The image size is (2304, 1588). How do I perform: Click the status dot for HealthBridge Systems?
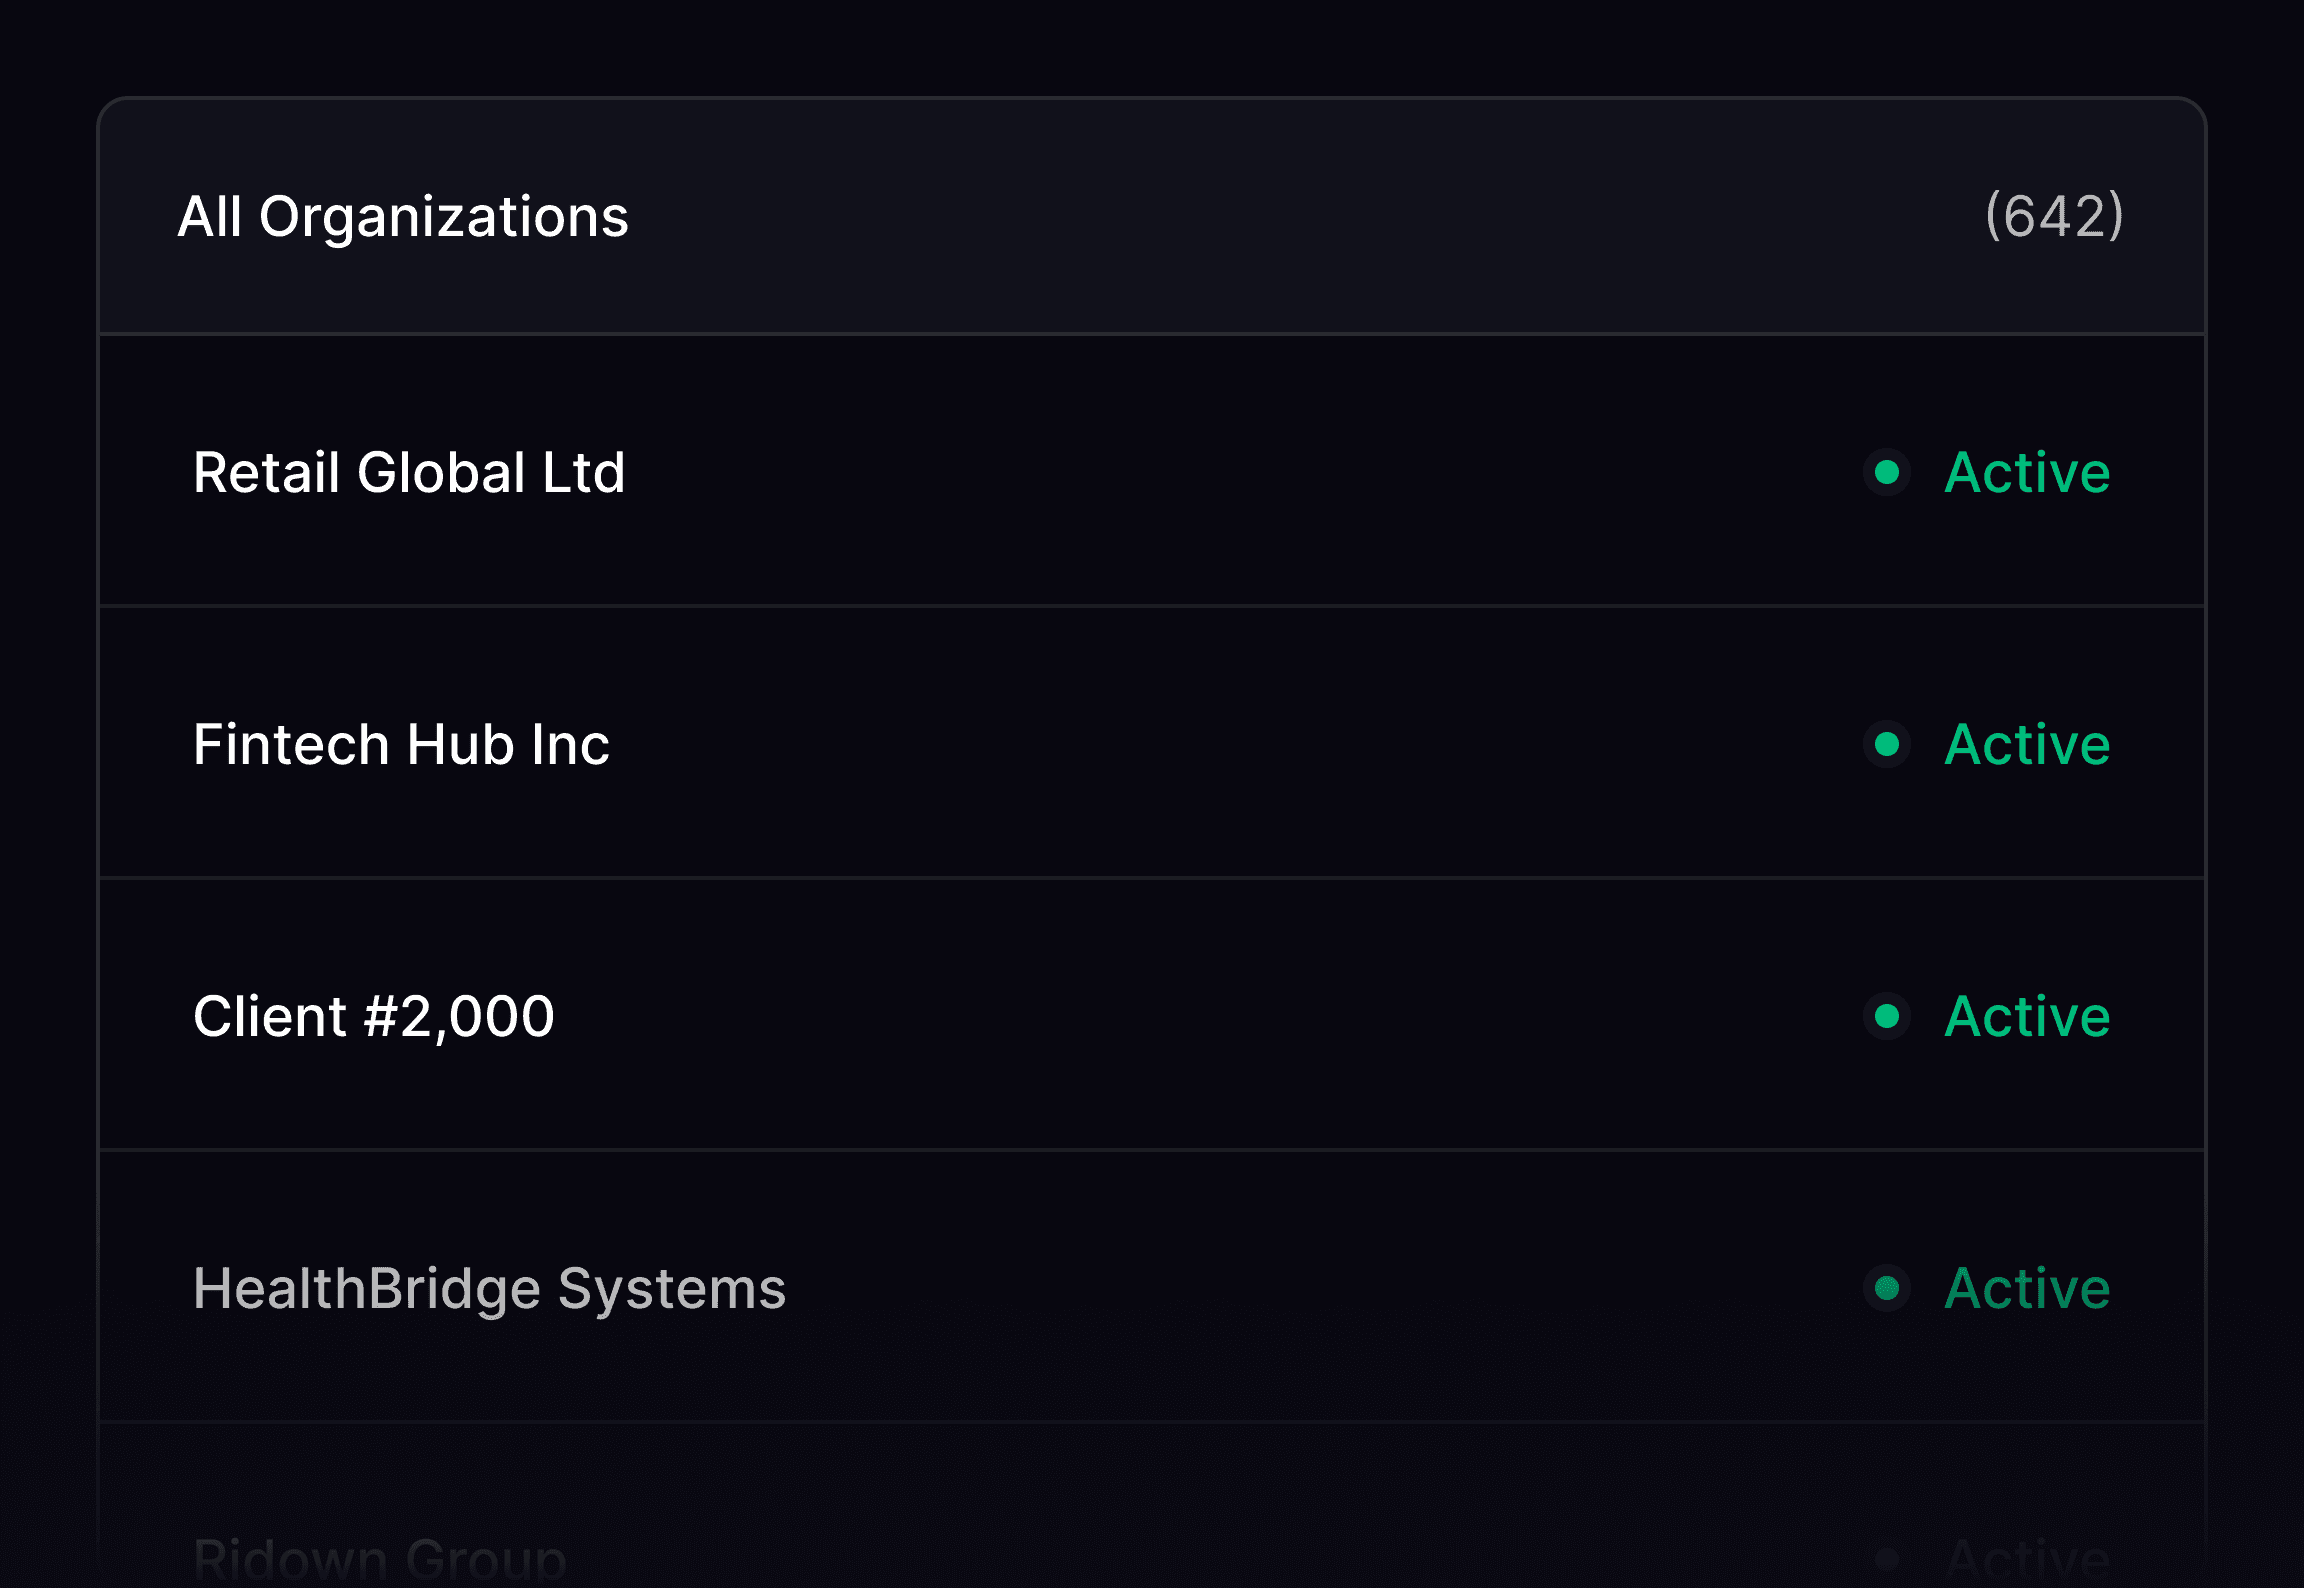1887,1288
